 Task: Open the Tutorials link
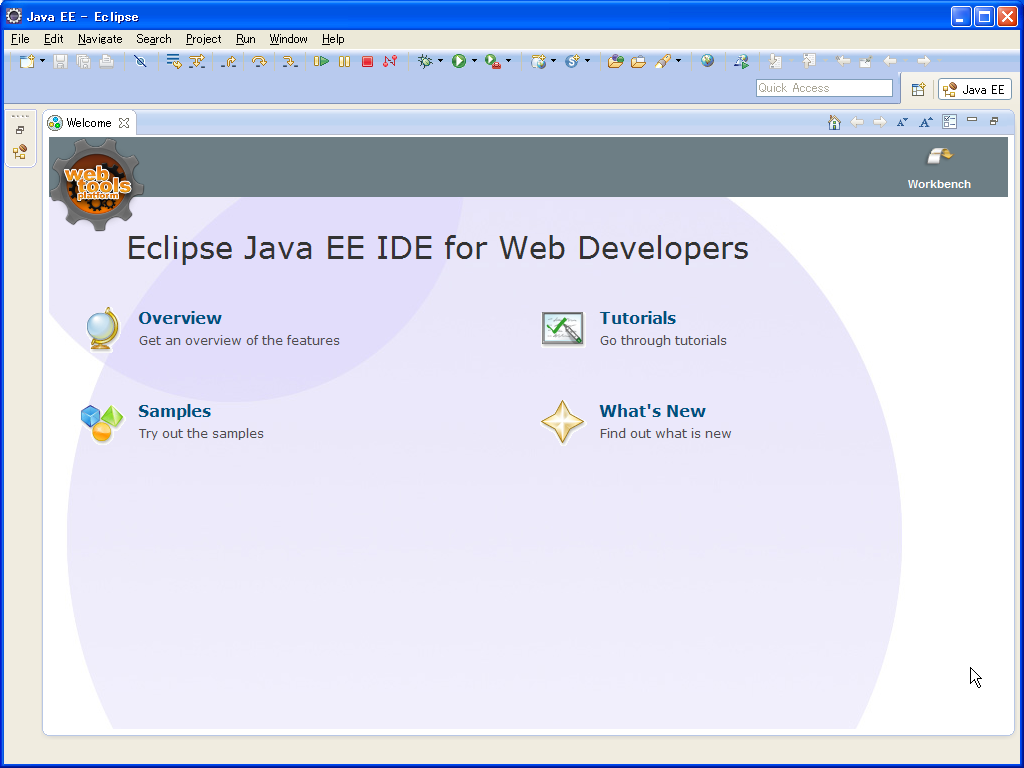[637, 318]
